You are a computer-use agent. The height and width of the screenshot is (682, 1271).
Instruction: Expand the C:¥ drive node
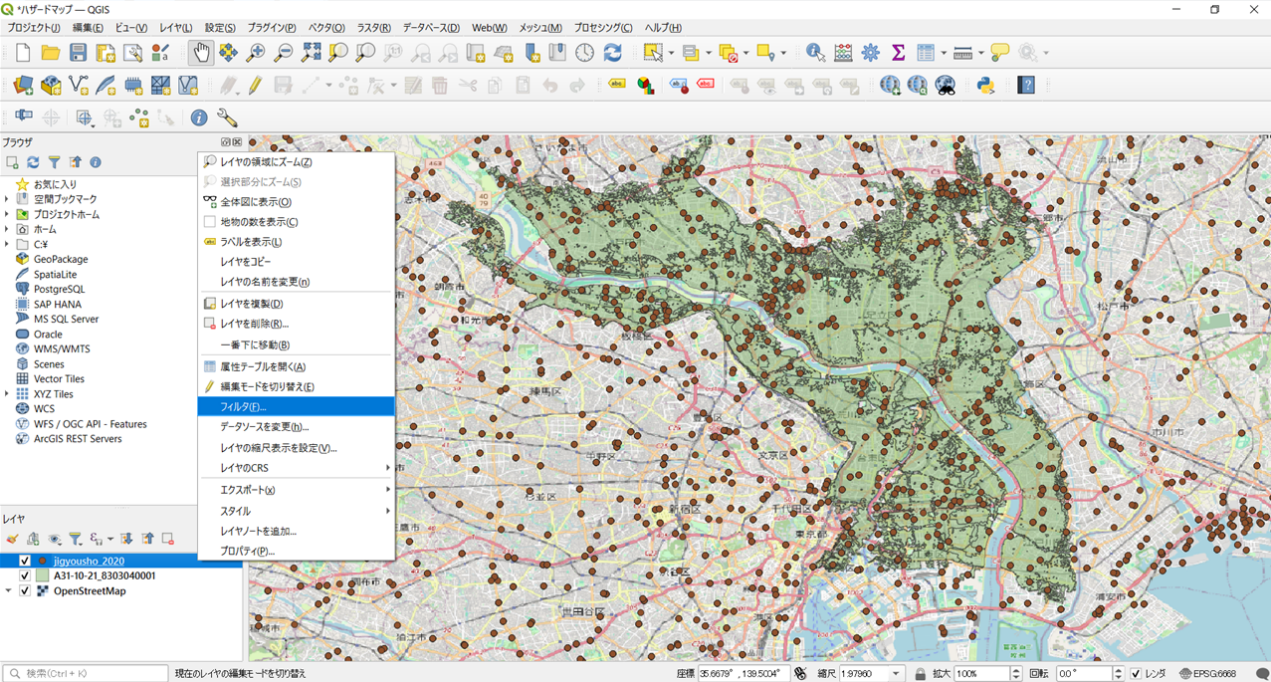coord(7,244)
